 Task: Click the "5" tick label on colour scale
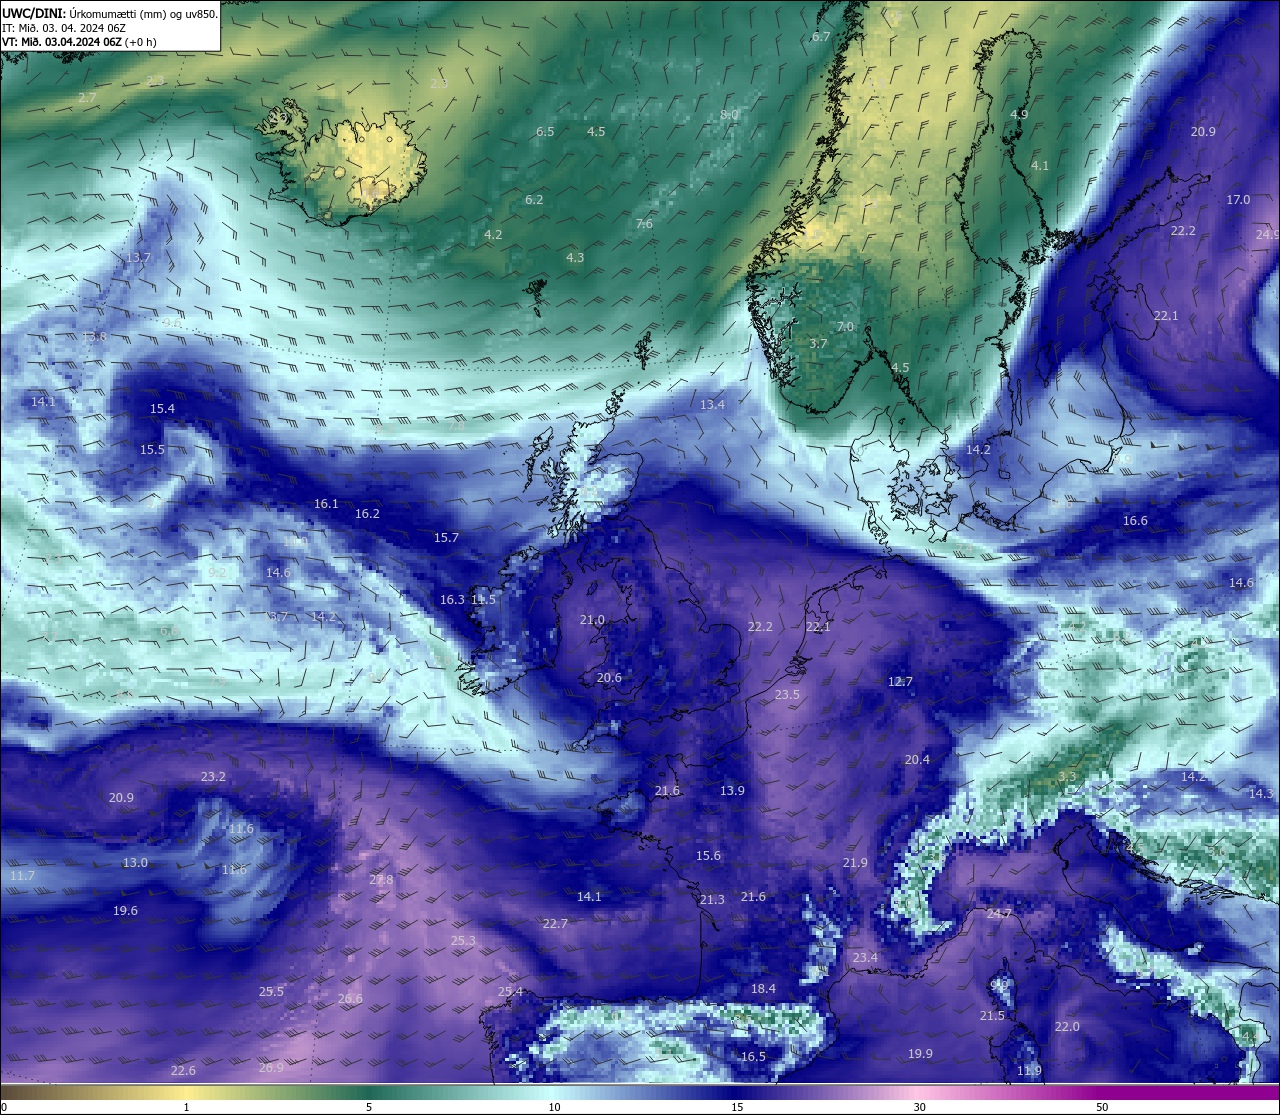click(x=369, y=1107)
